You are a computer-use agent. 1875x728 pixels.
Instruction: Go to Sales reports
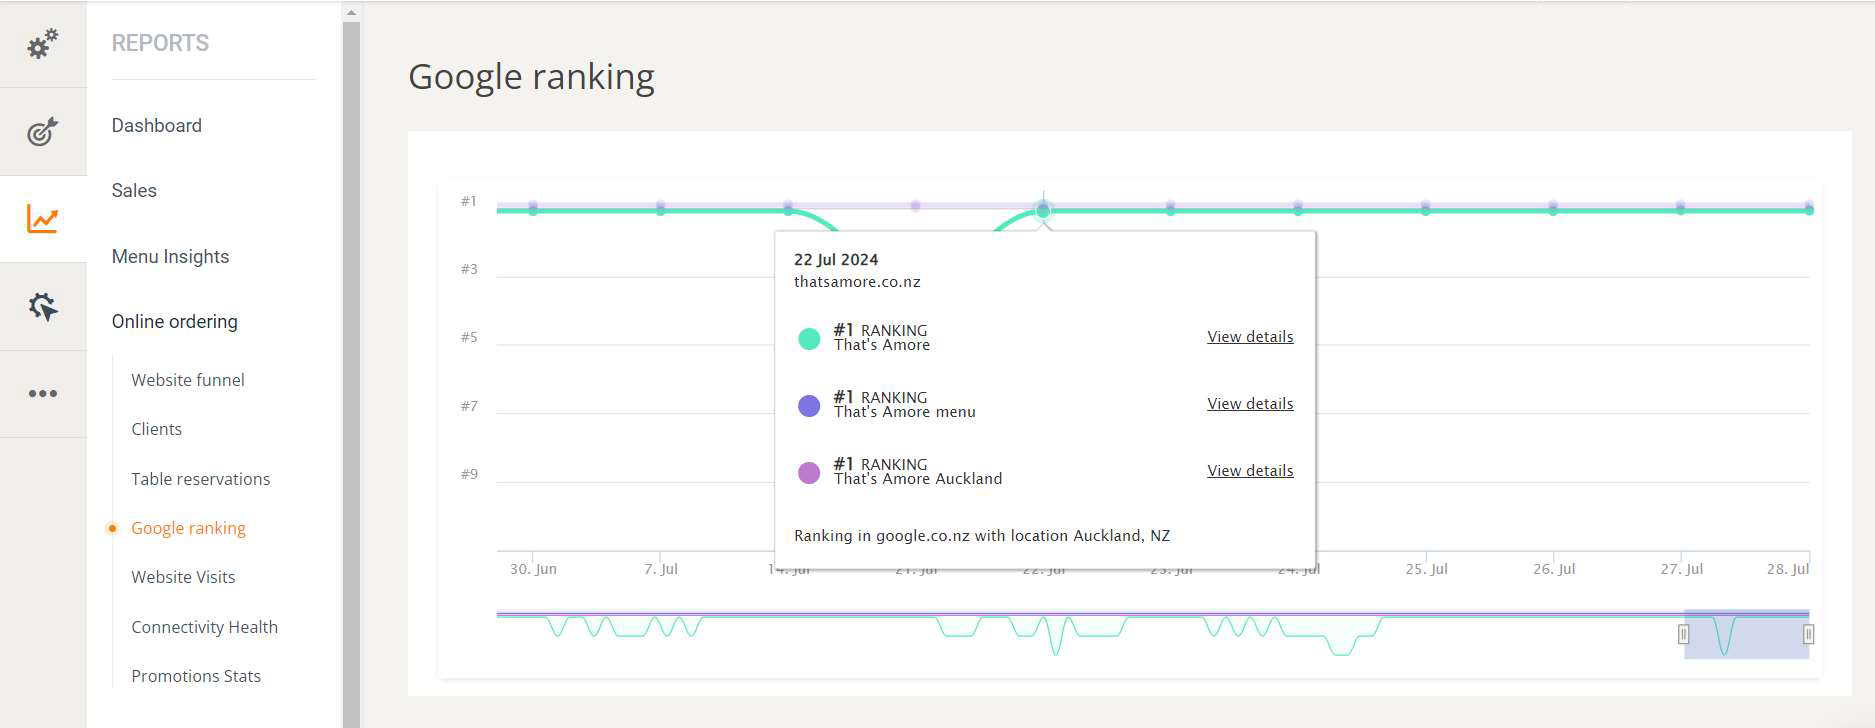pyautogui.click(x=134, y=190)
